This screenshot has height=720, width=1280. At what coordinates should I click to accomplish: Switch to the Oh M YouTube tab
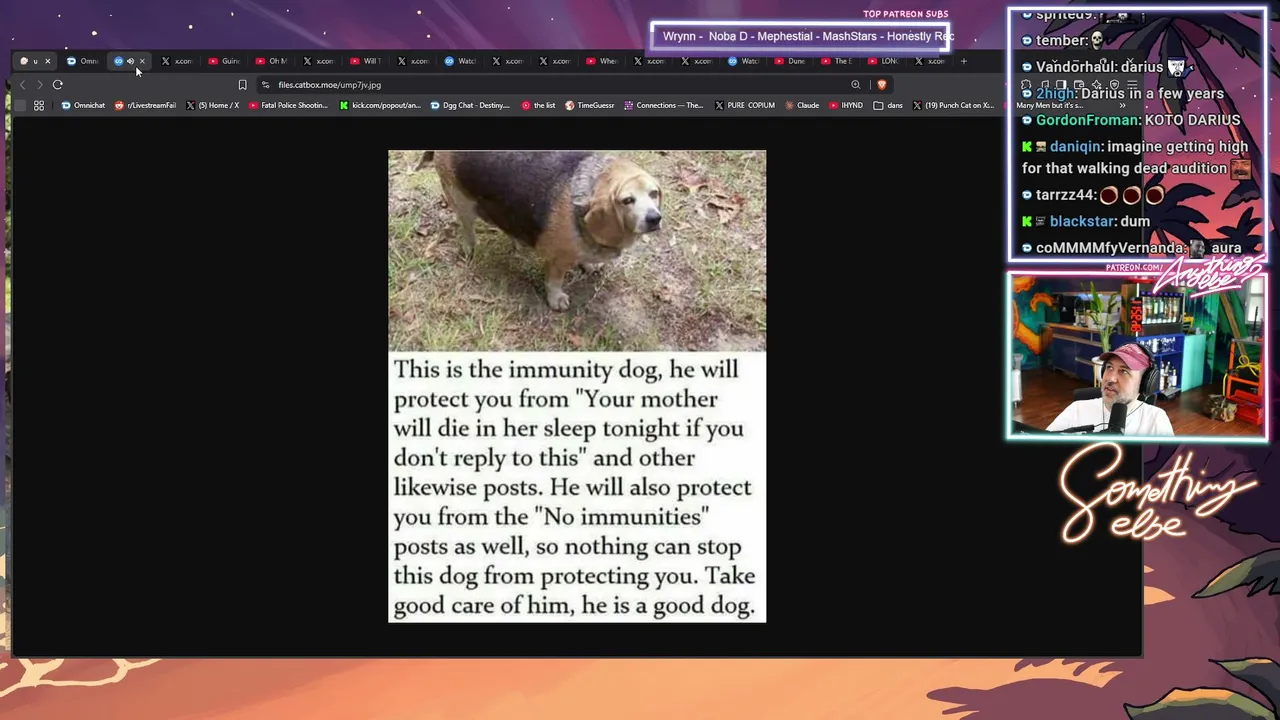click(272, 61)
